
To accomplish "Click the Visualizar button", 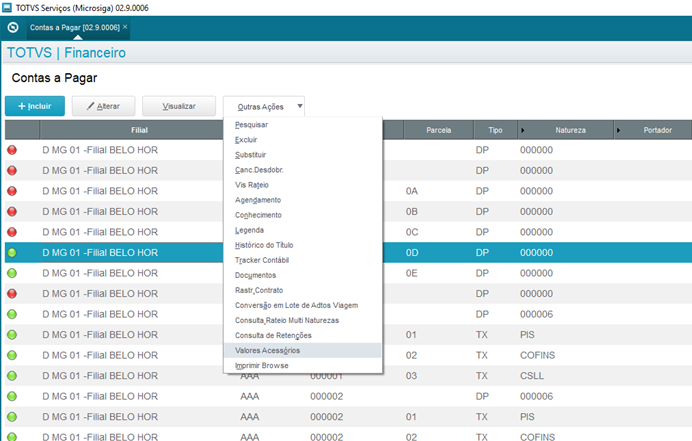I will [x=179, y=106].
